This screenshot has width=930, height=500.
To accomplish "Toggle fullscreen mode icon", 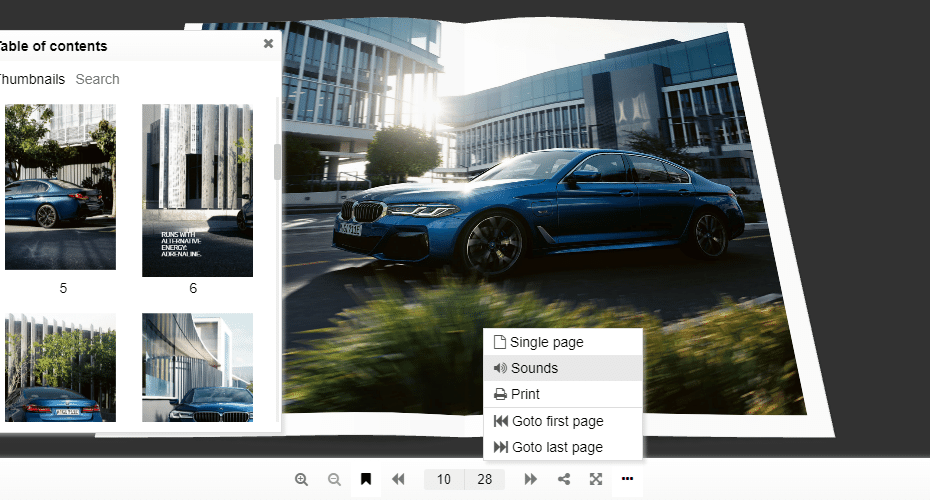I will [x=596, y=479].
